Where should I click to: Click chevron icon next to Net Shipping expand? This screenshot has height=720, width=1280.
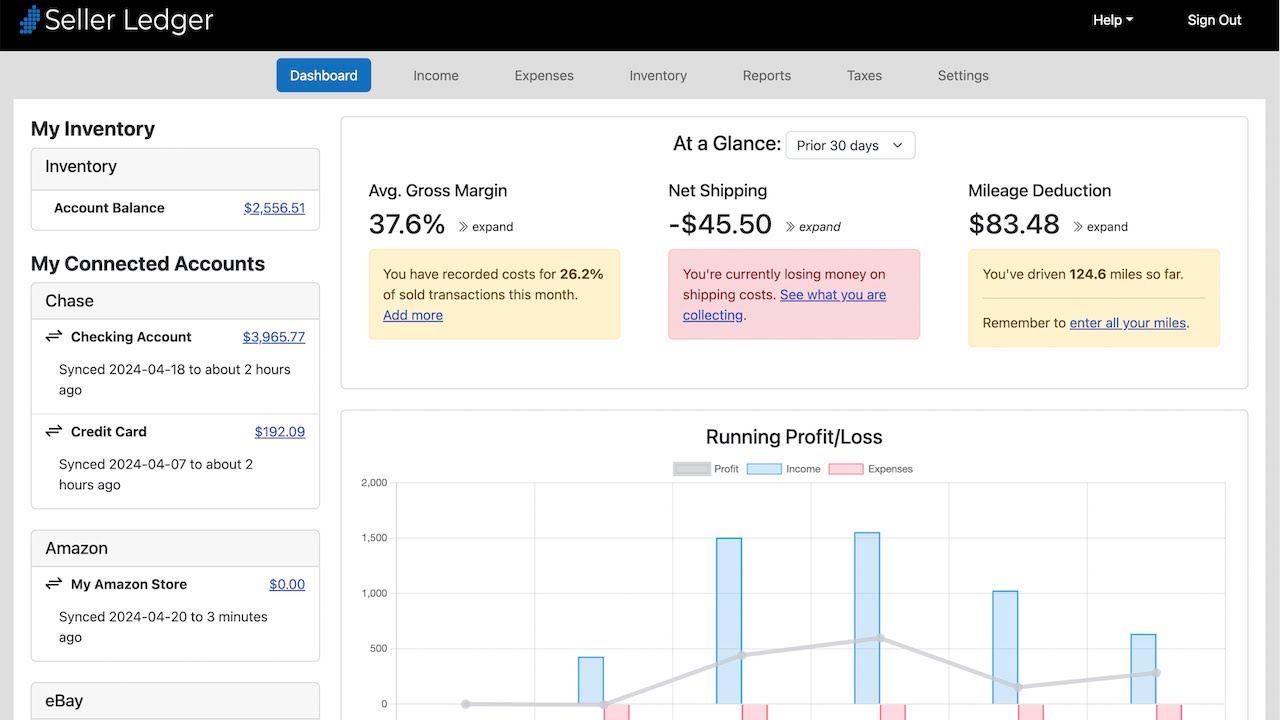pyautogui.click(x=791, y=227)
